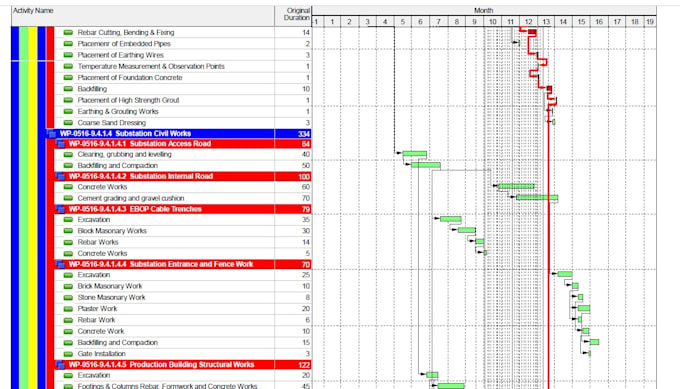
Task: Click the Month timescale header
Action: (484, 10)
